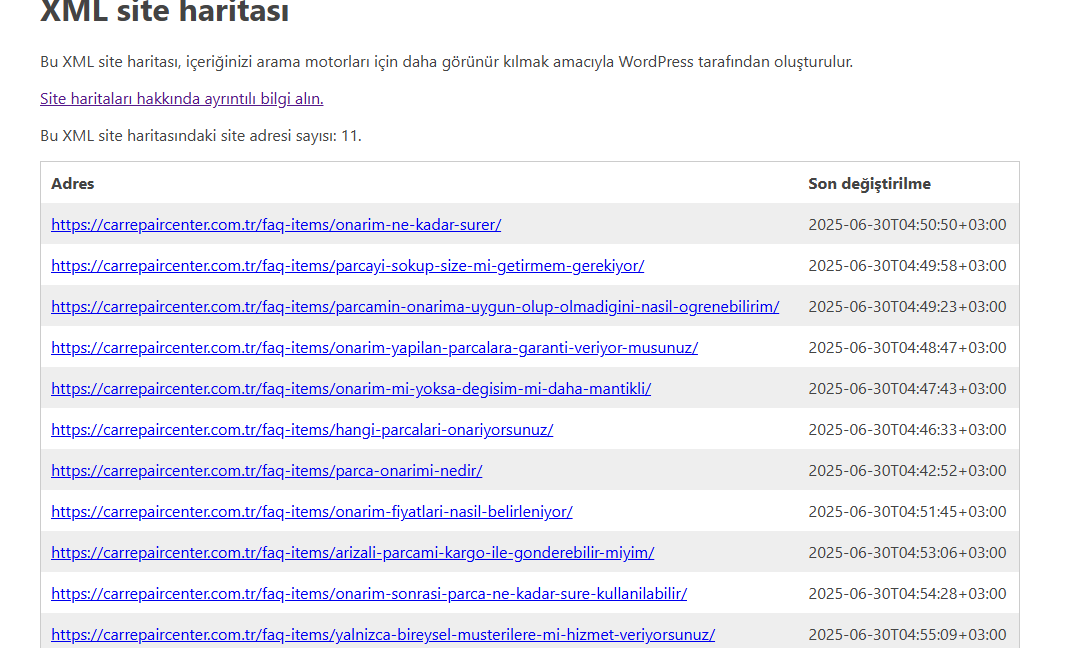The height and width of the screenshot is (648, 1089).
Task: Click the 'Son değiştirilme' column header
Action: pos(869,183)
